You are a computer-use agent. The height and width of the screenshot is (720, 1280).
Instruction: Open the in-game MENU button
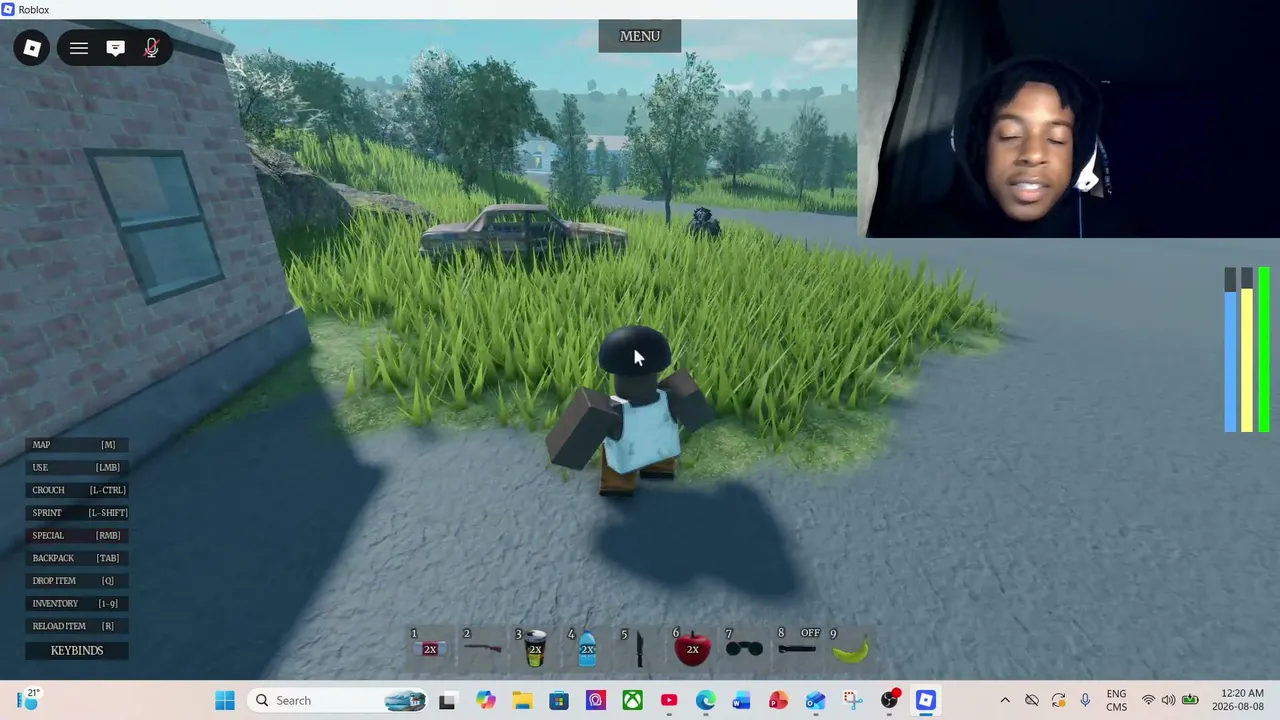[640, 36]
